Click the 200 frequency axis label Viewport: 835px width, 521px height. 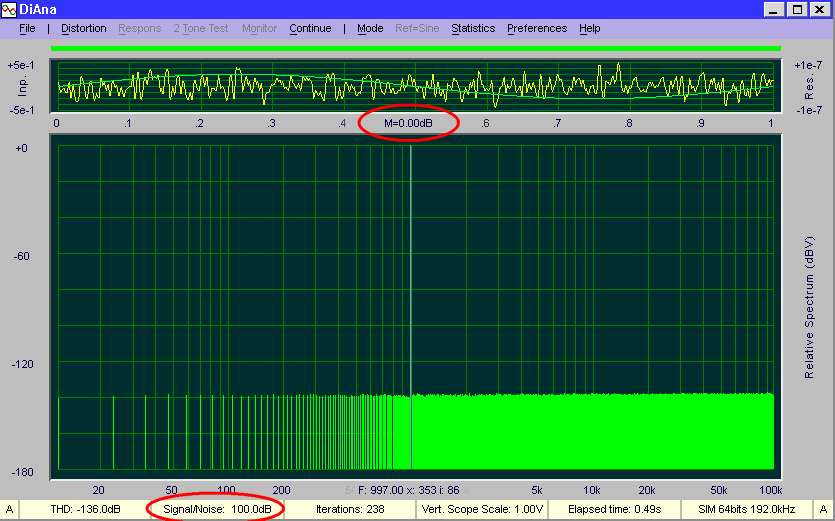click(281, 490)
